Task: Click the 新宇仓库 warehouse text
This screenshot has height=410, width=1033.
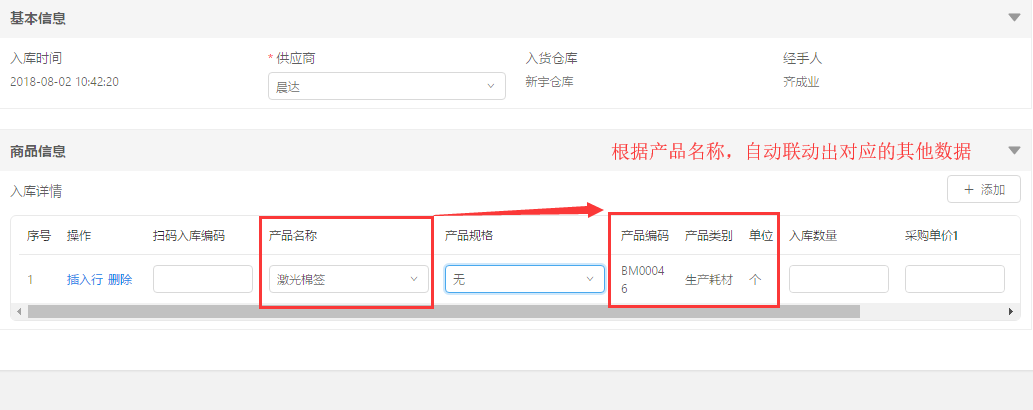Action: coord(549,82)
